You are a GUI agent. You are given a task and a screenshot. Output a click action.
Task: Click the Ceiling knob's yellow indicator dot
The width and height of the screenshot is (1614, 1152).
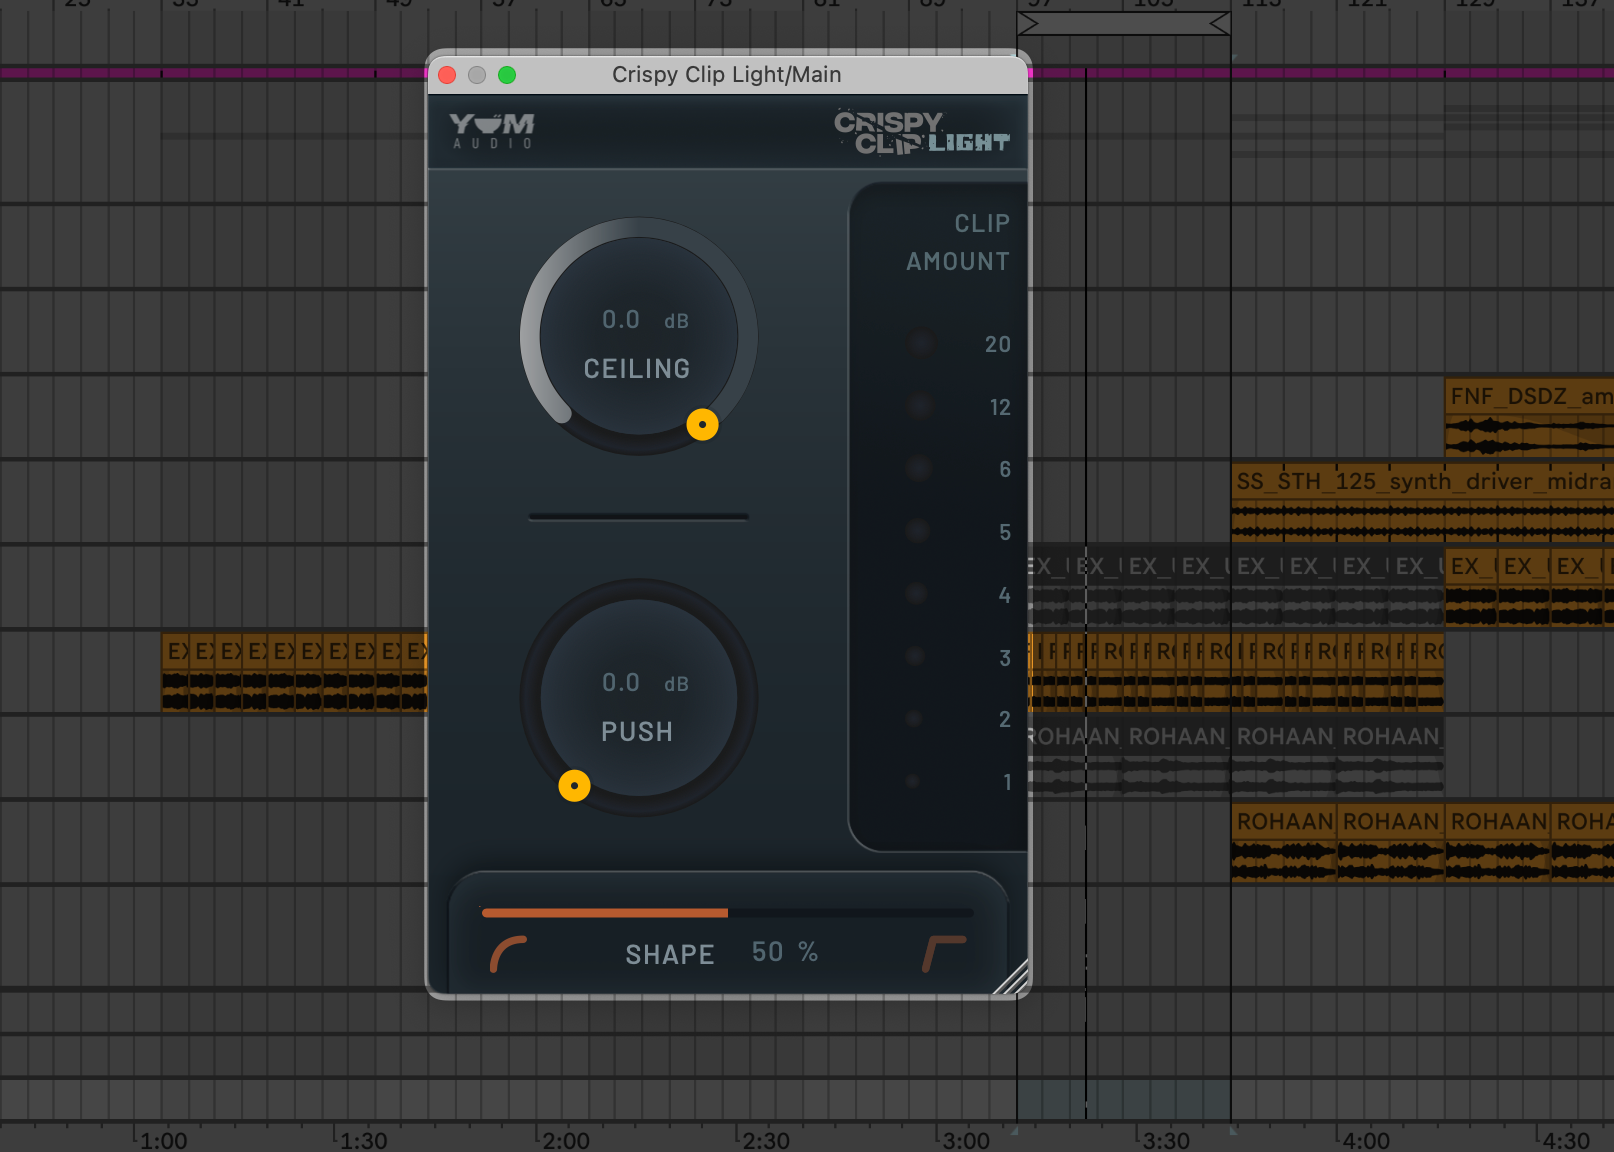tap(702, 425)
